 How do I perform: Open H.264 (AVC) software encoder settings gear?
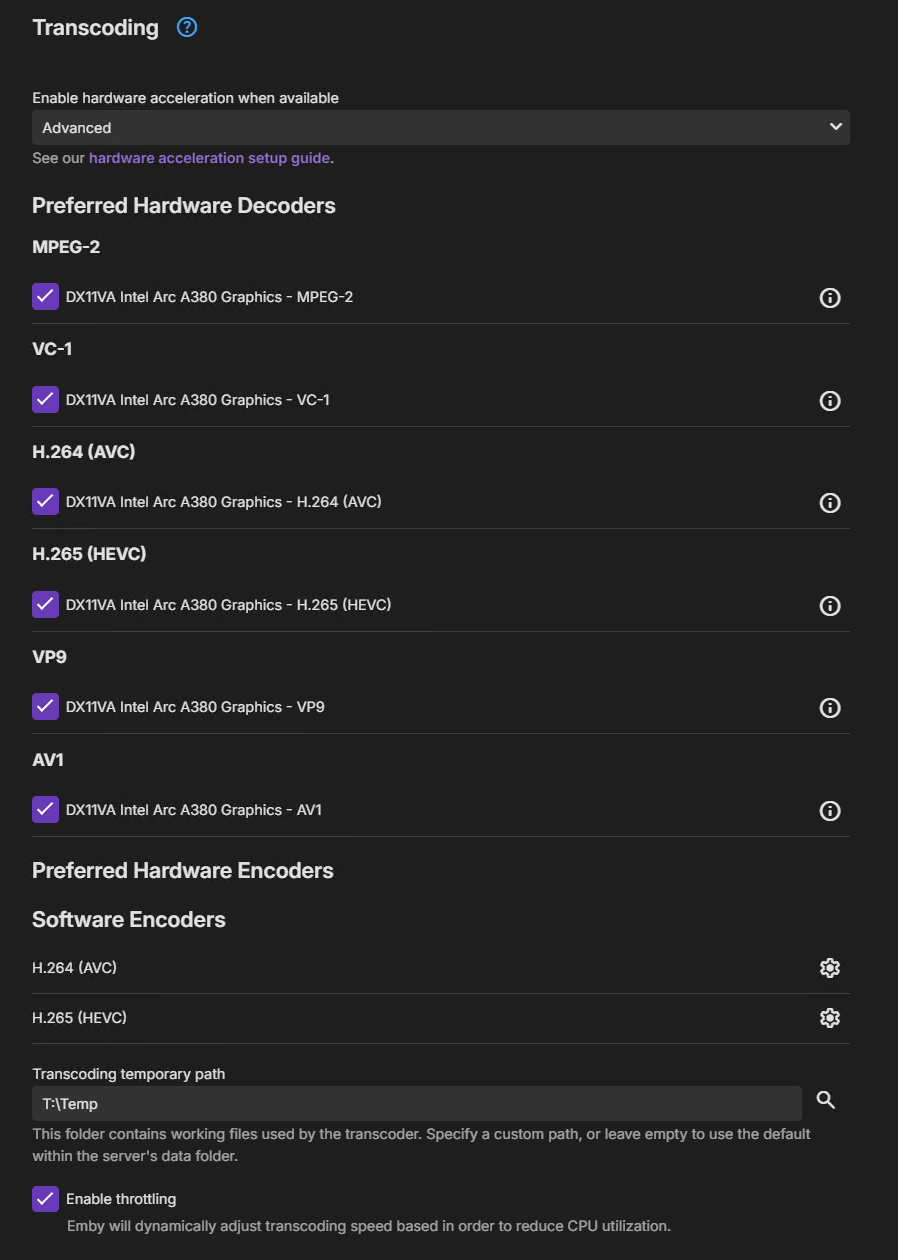(830, 968)
